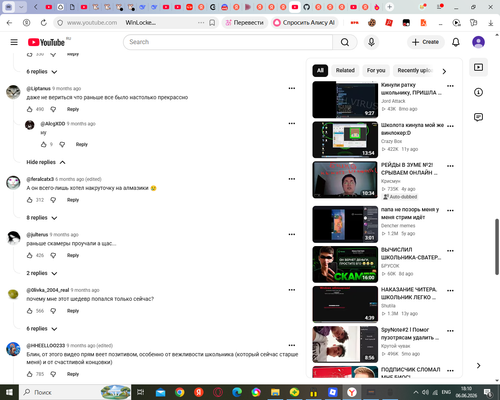Dislike the comment by @julterus
500x400 pixels.
click(x=53, y=255)
